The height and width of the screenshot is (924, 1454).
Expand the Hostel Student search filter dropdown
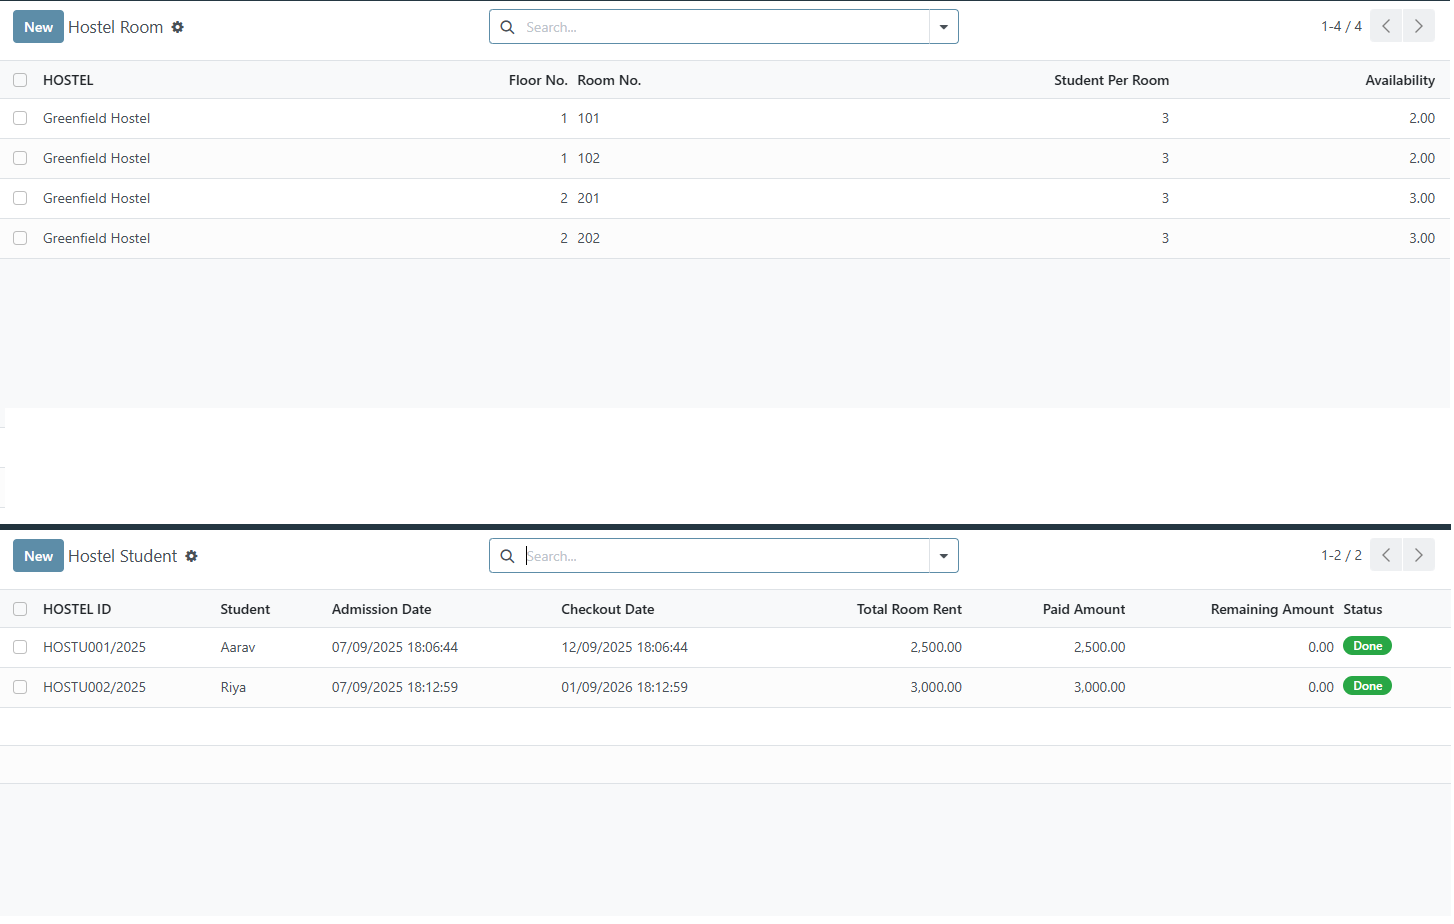[943, 556]
